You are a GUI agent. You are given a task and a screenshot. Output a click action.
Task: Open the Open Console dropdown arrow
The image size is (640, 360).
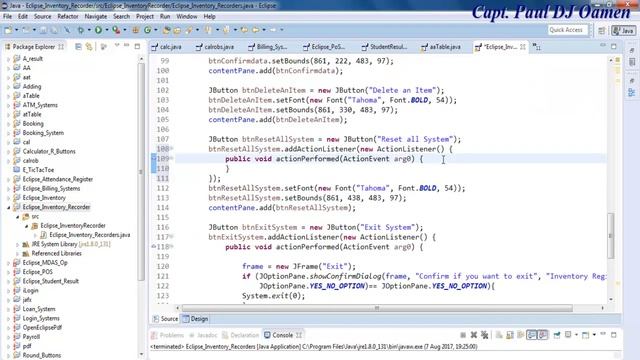click(594, 335)
